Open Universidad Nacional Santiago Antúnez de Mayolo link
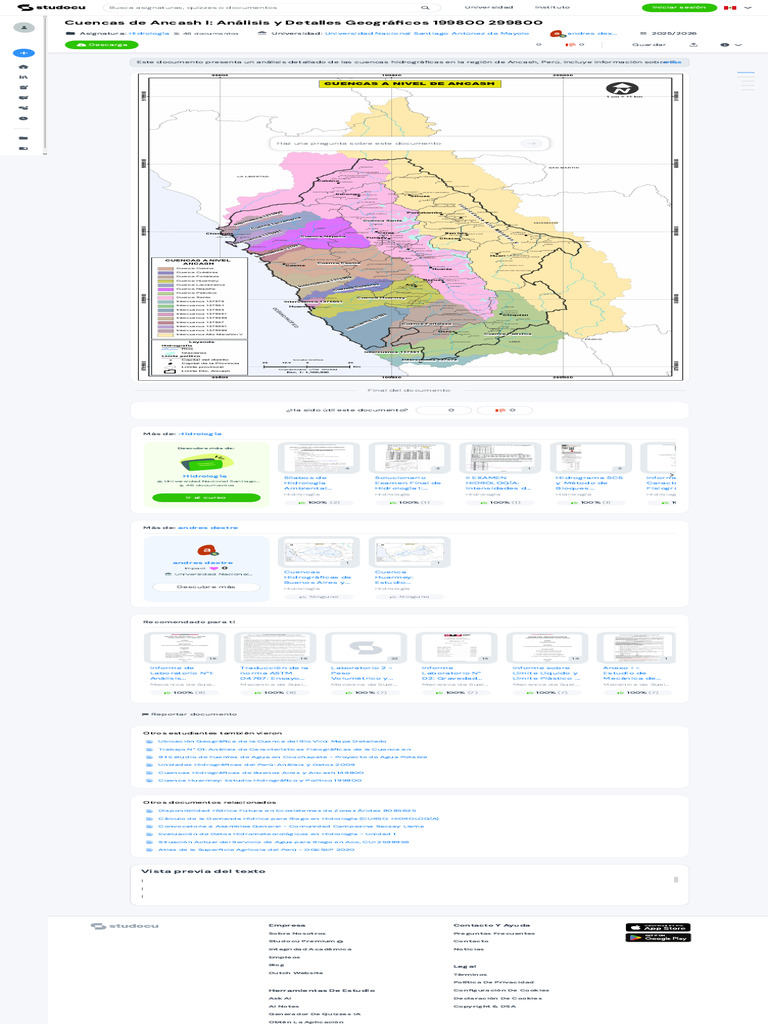The height and width of the screenshot is (1024, 768). pyautogui.click(x=426, y=33)
